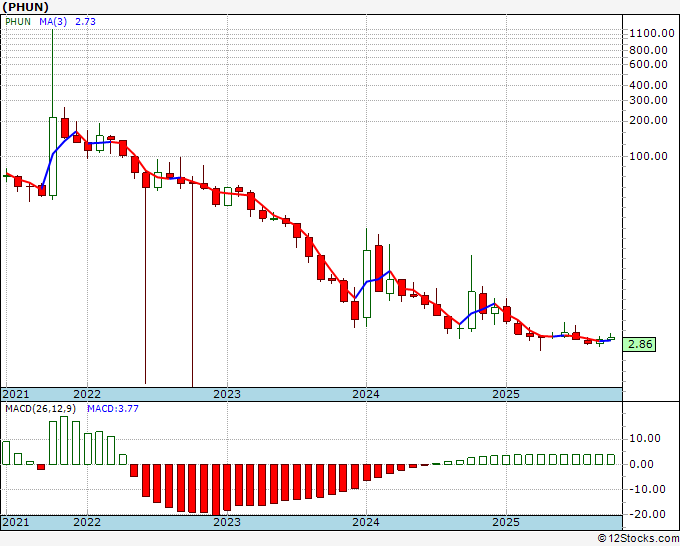
Task: Click the deepest red MACD bar before 2023
Action: (216, 489)
